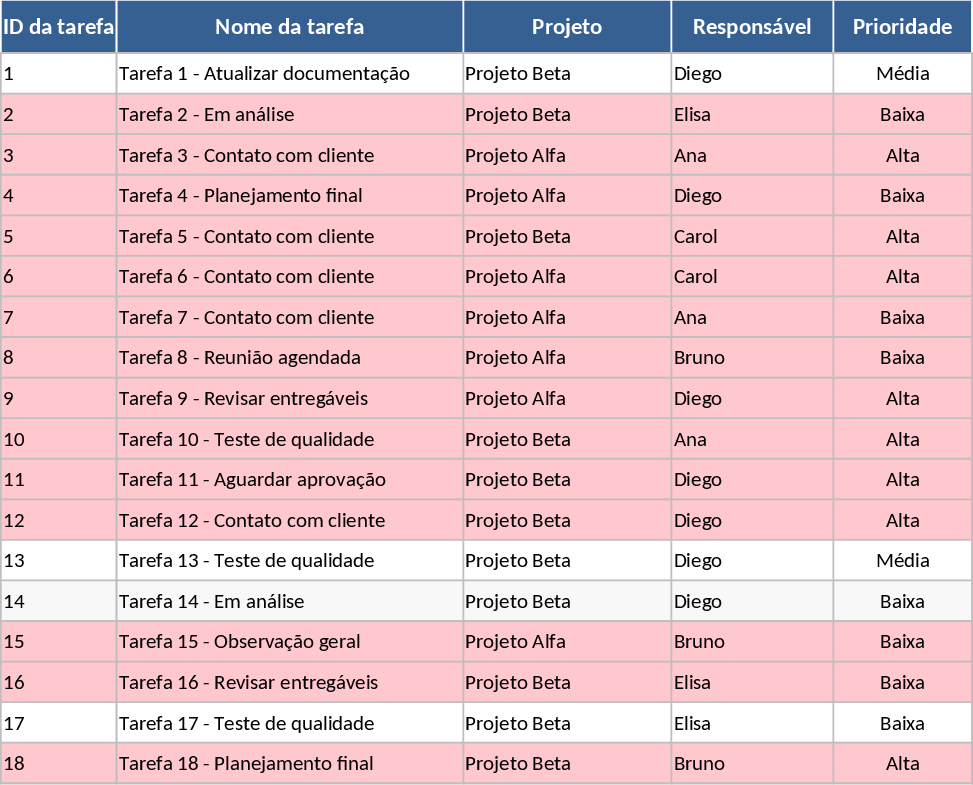The height and width of the screenshot is (785, 973).
Task: Select 'Tarefa 15 - Observação geral' cell
Action: [289, 642]
